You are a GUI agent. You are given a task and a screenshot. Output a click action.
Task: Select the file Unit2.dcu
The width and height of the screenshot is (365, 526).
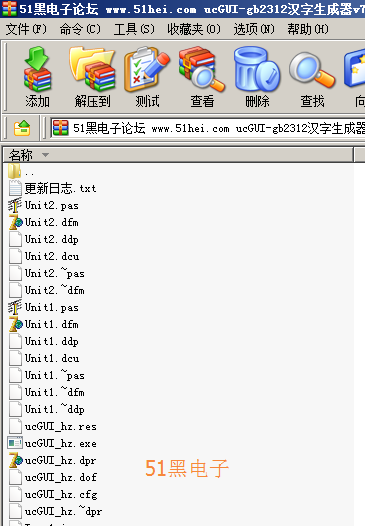click(44, 256)
